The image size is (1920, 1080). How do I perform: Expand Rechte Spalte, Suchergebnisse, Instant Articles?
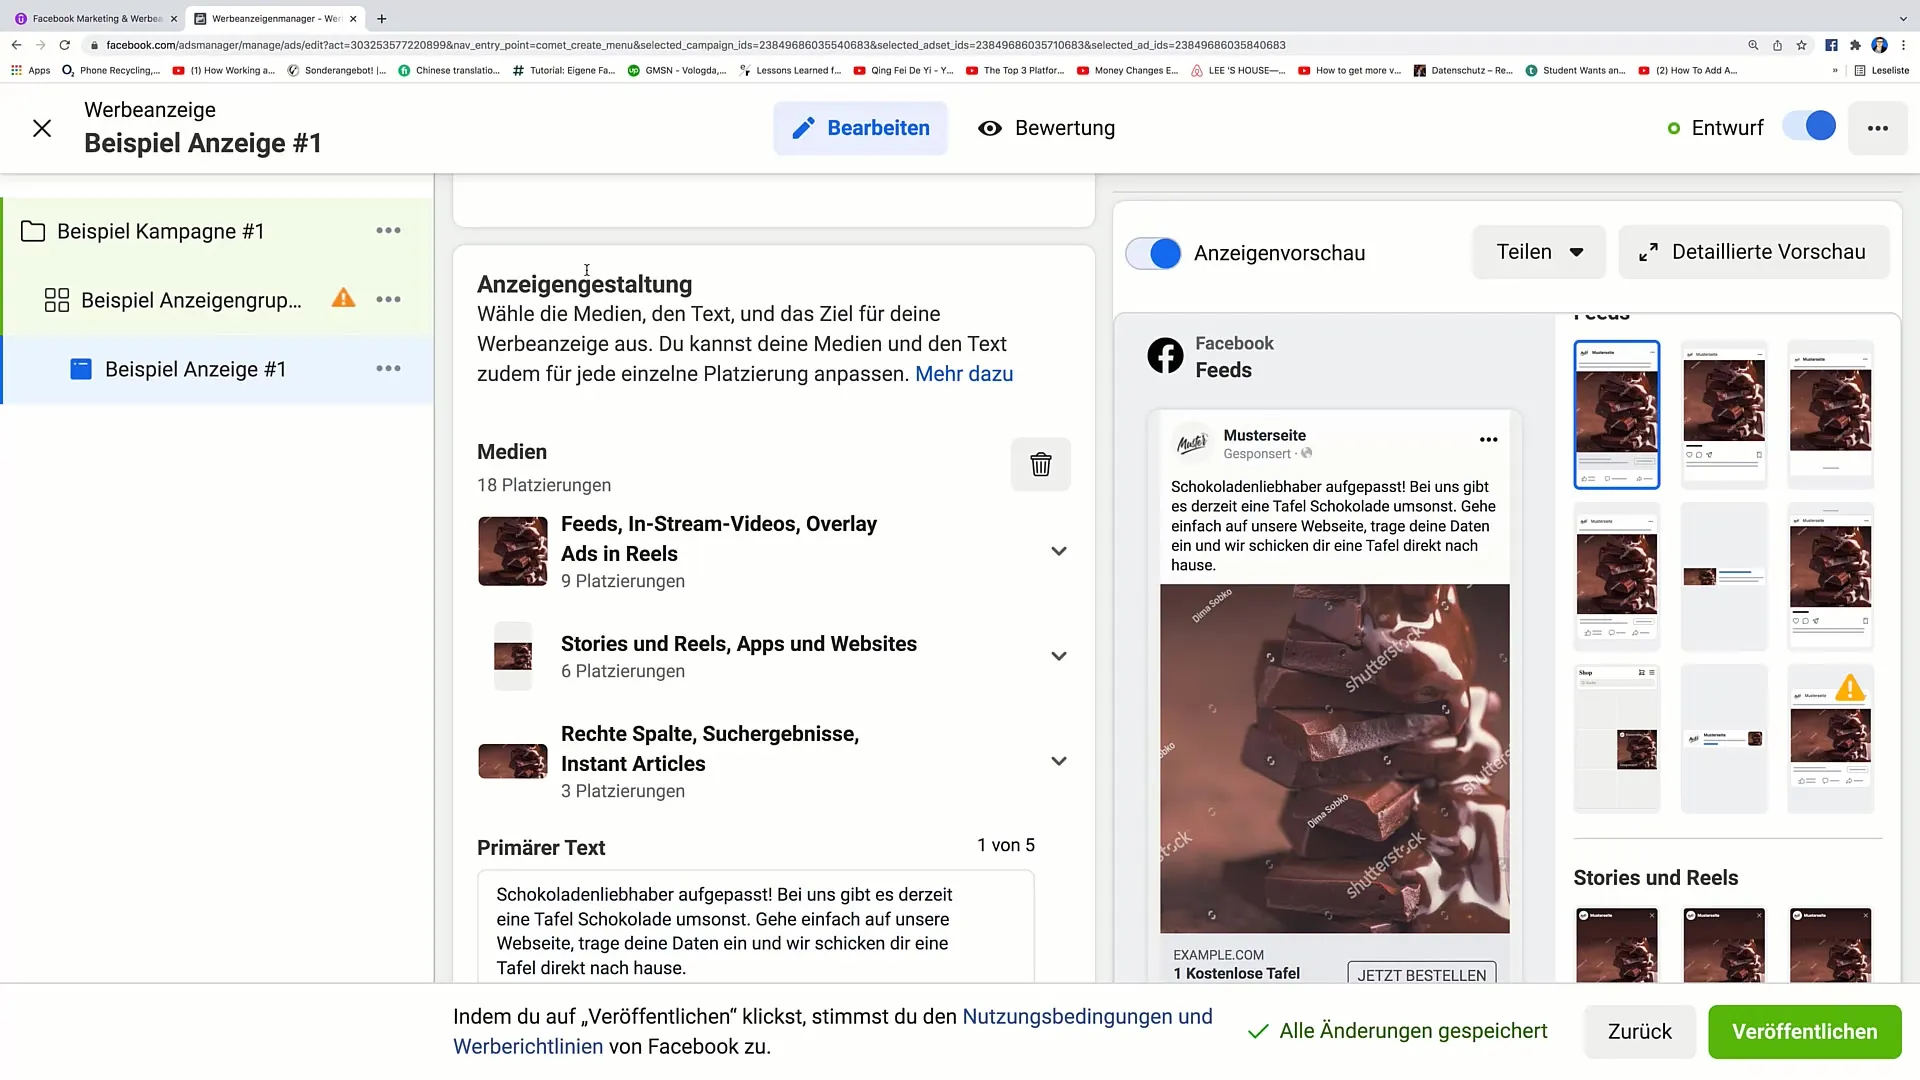1062,761
